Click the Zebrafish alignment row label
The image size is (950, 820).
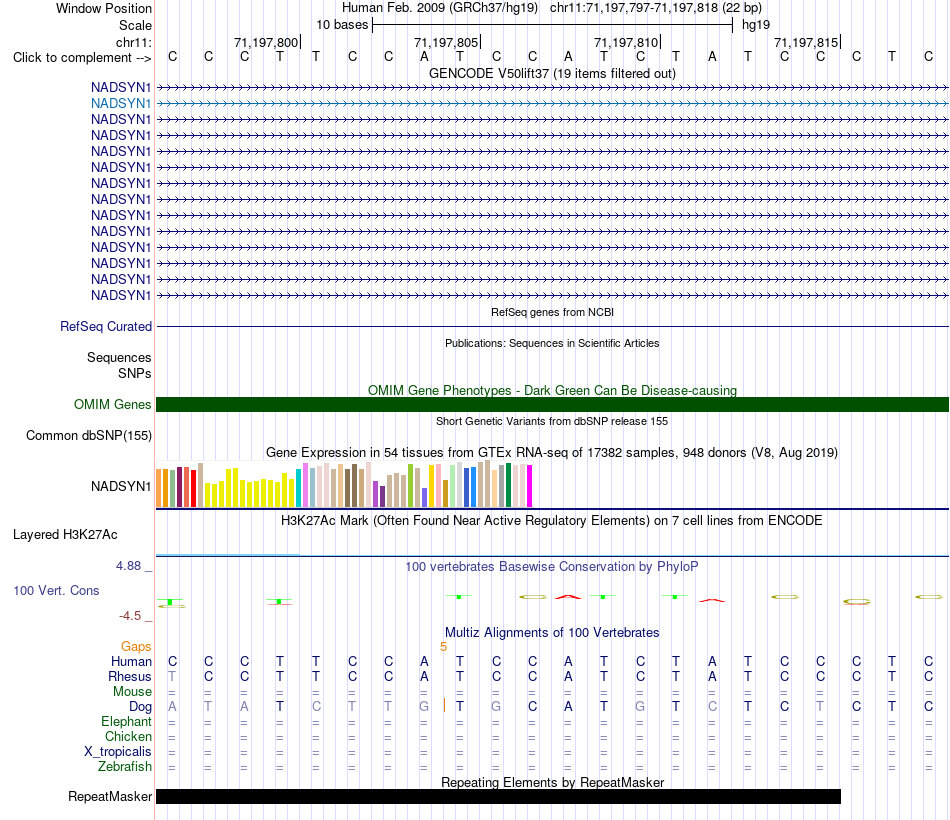[x=125, y=767]
